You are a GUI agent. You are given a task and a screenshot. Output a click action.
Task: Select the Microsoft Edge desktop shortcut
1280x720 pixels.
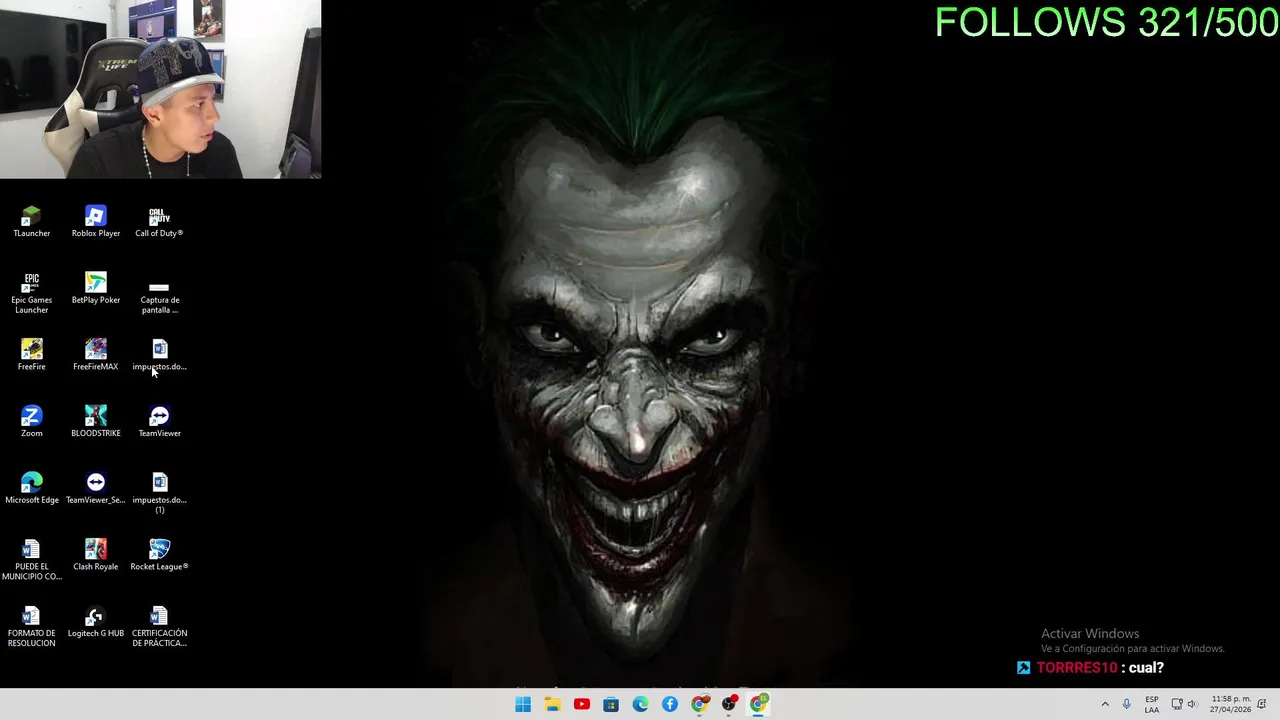pyautogui.click(x=31, y=489)
